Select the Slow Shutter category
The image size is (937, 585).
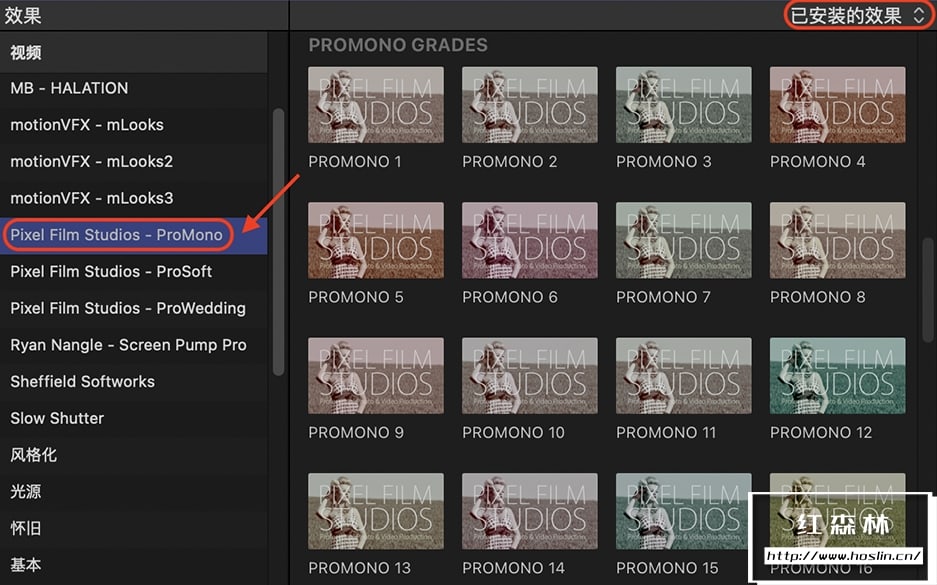134,418
